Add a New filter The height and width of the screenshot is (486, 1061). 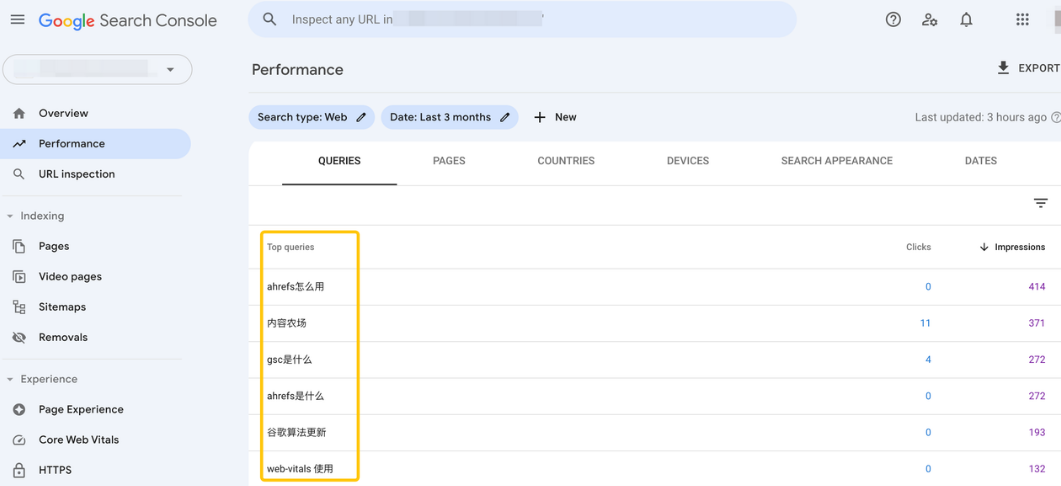point(555,117)
